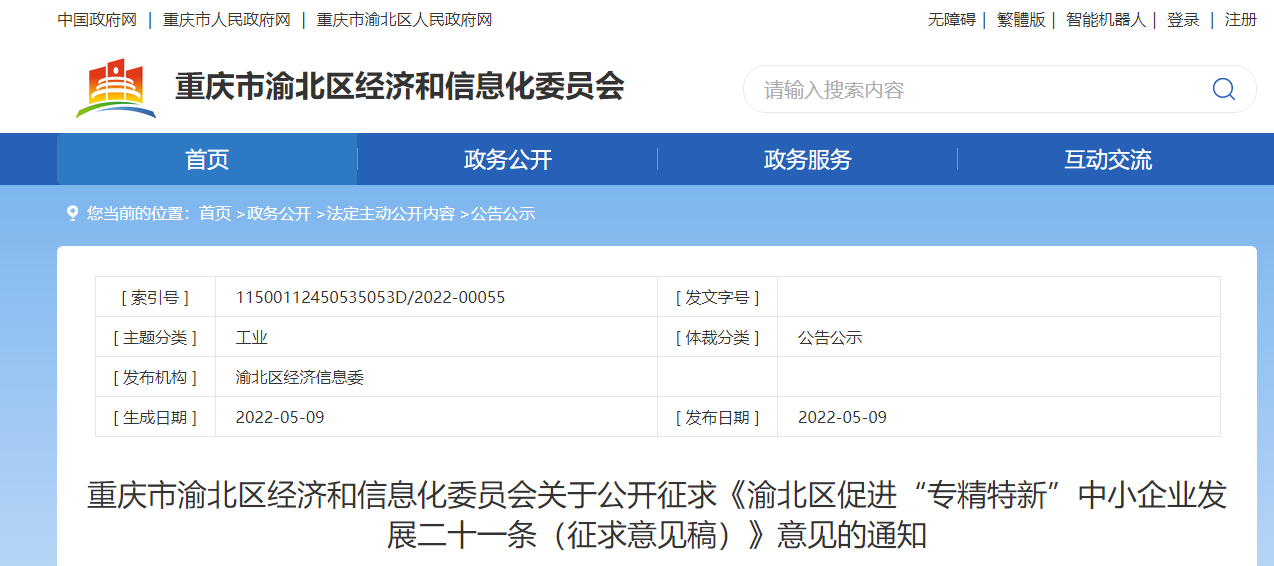The height and width of the screenshot is (566, 1274).
Task: Click 公告公示 in the breadcrumb
Action: 503,213
